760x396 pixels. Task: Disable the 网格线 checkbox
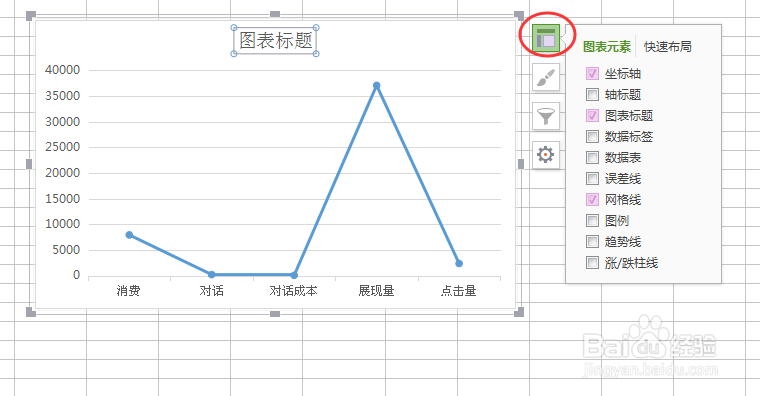point(592,199)
